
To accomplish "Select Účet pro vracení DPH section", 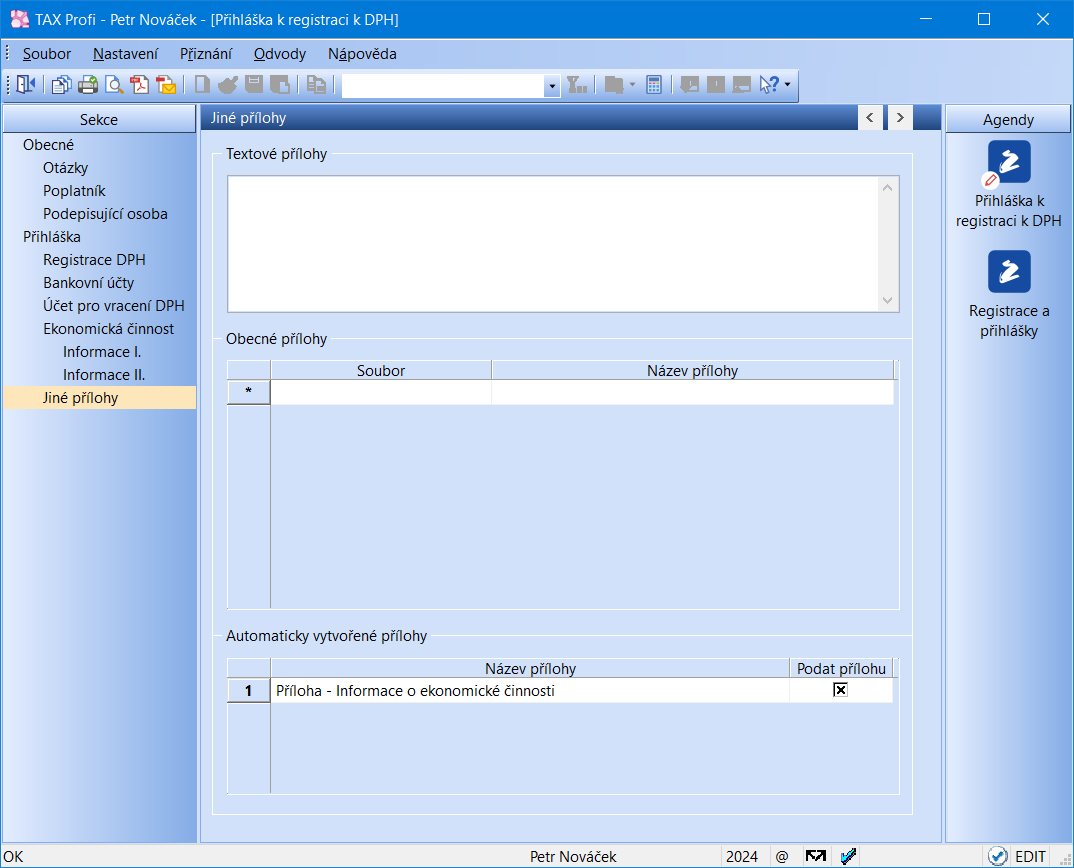I will (114, 306).
